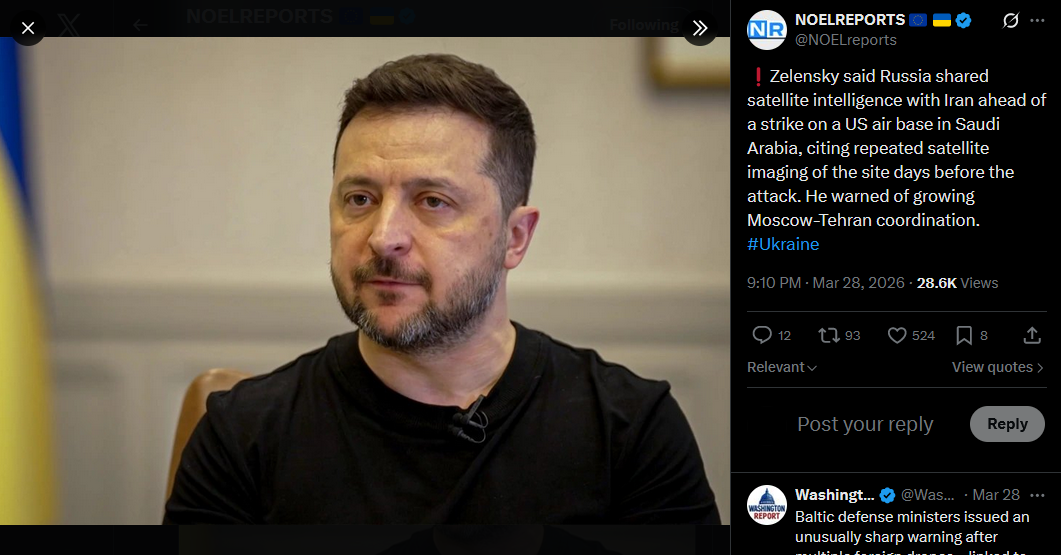The image size is (1061, 555).
Task: Share the post with the upload arrow icon
Action: 1031,335
